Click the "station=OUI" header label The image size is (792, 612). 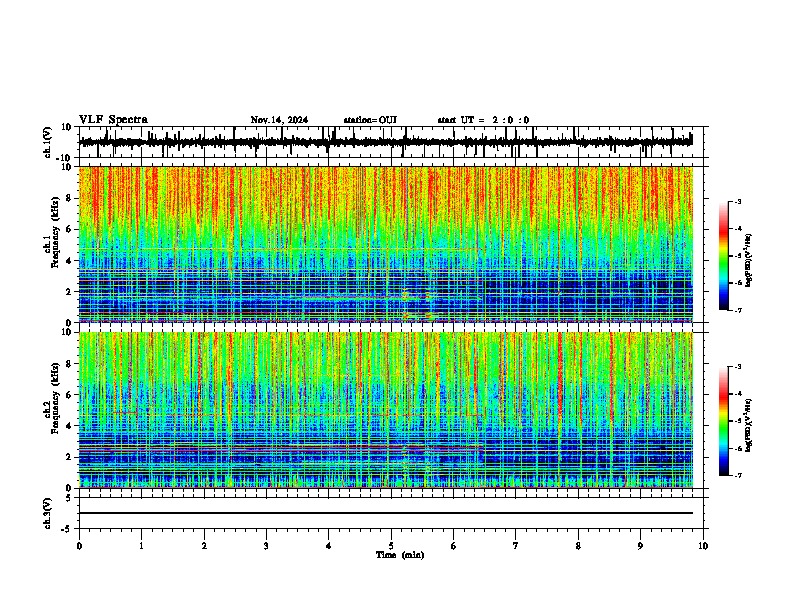pyautogui.click(x=370, y=120)
